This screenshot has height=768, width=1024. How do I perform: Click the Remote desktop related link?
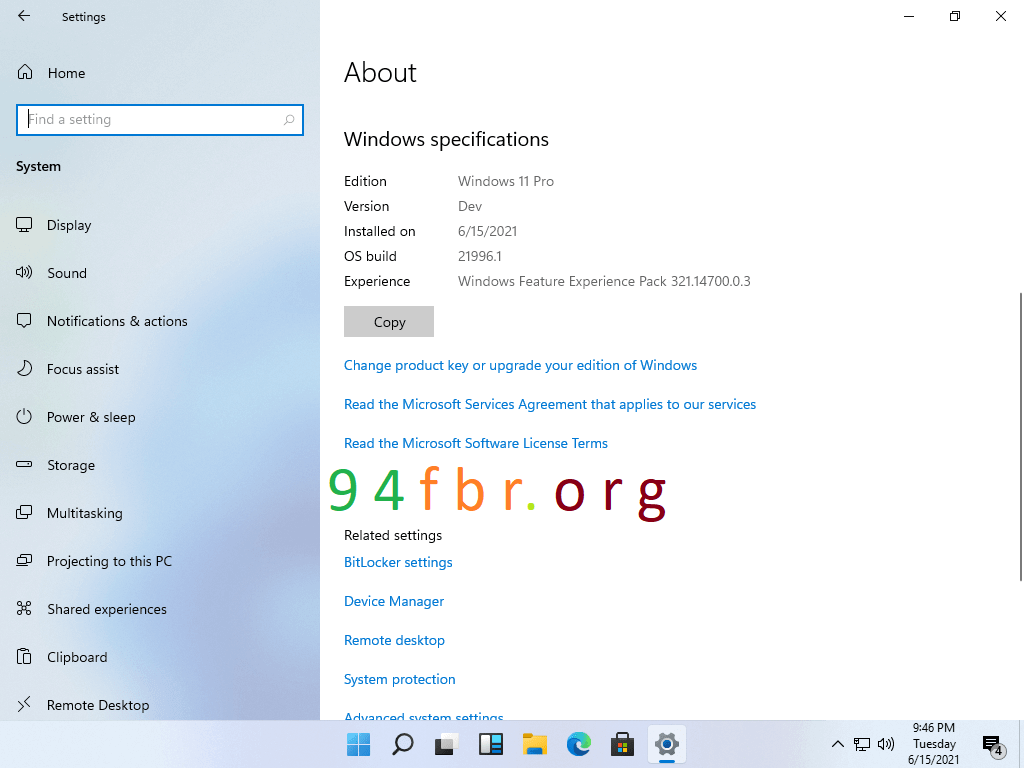[x=394, y=640]
